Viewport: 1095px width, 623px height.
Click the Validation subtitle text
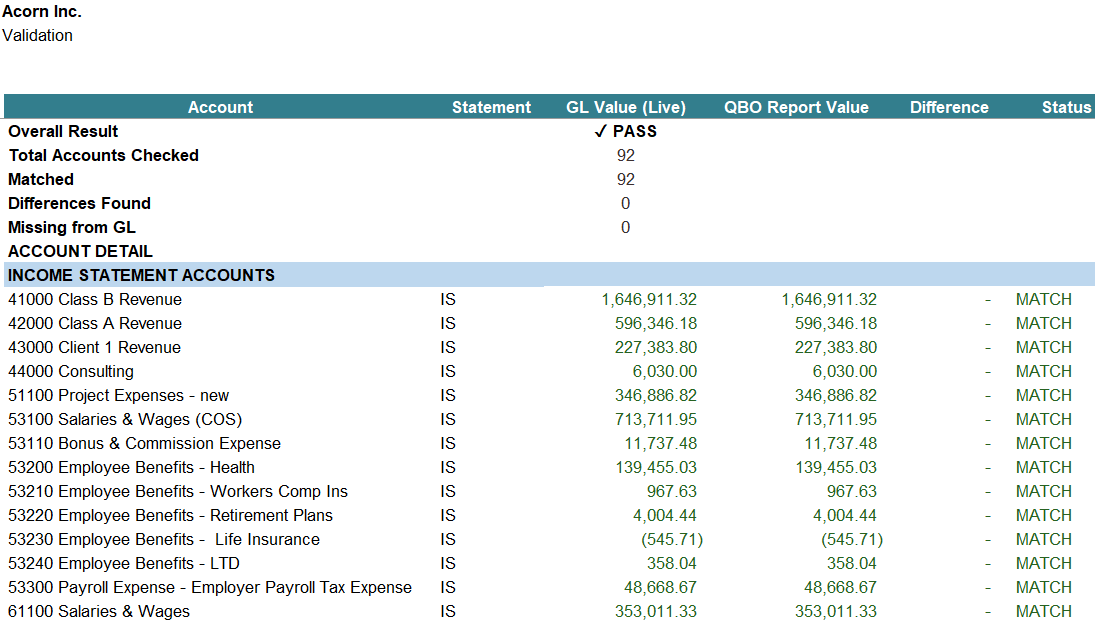click(38, 36)
